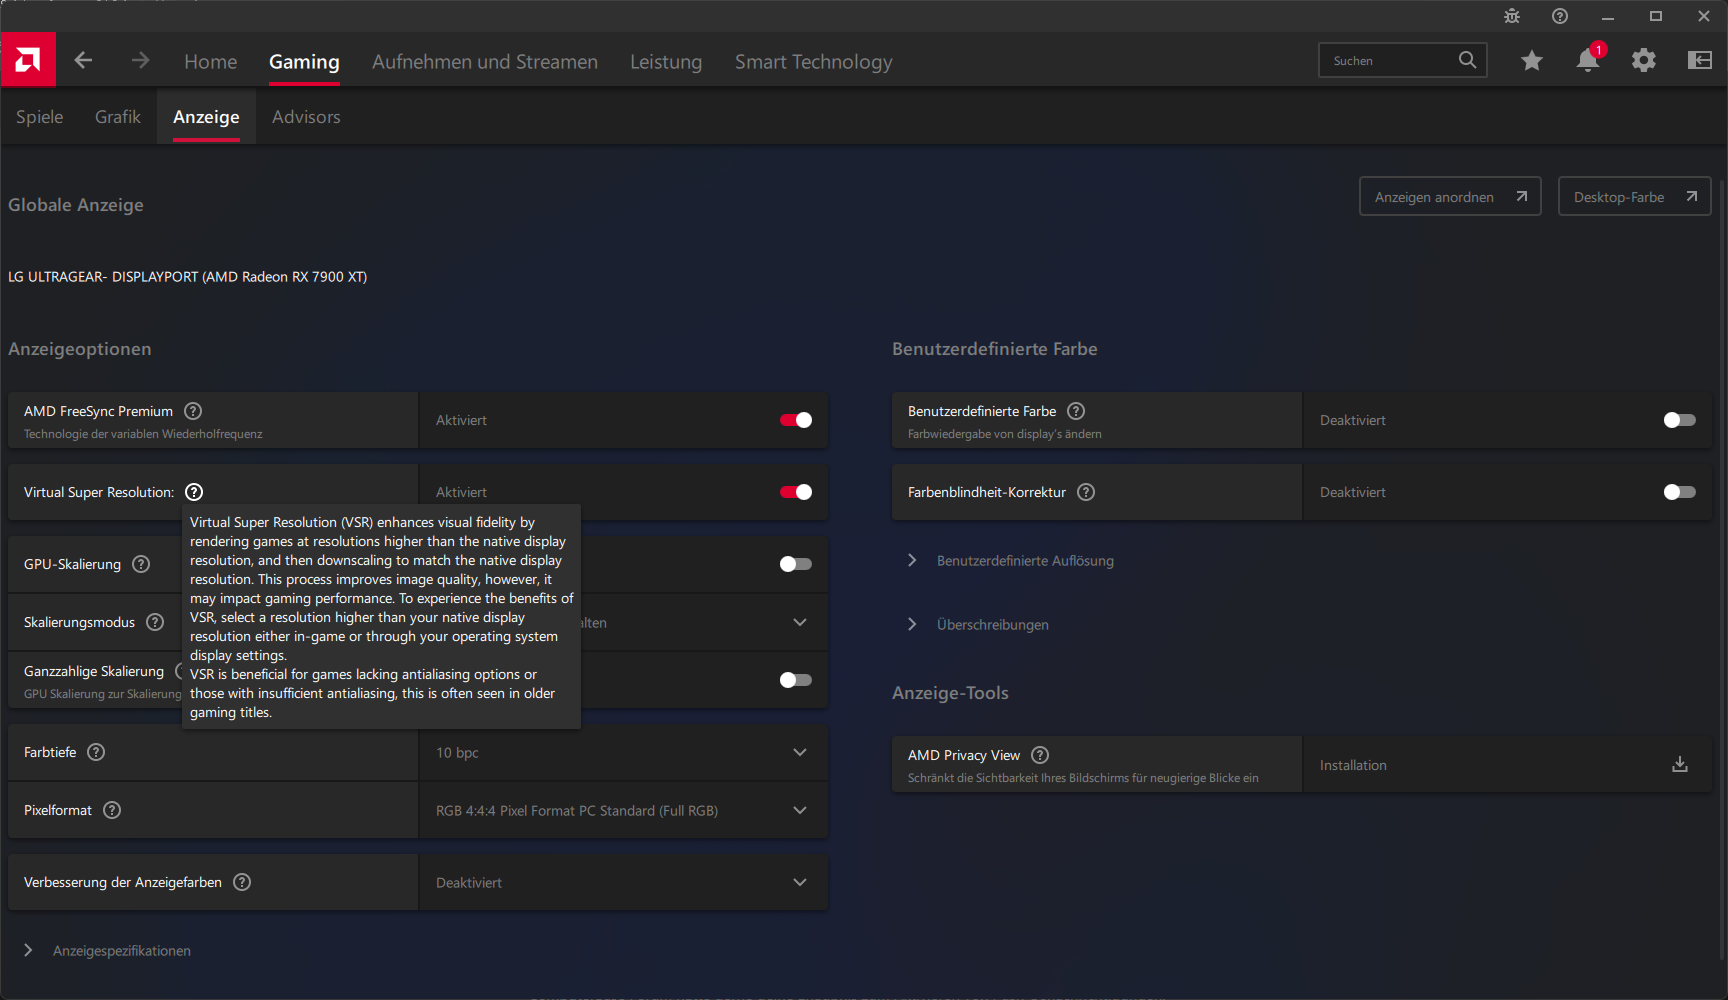Open settings gear icon
Viewport: 1728px width, 1000px height.
(x=1643, y=61)
